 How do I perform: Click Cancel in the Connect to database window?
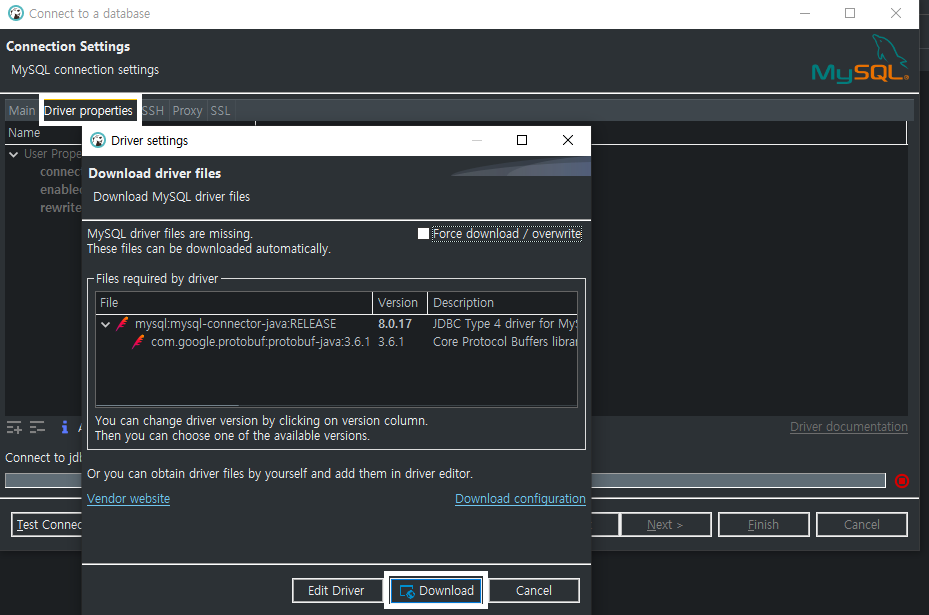[861, 524]
